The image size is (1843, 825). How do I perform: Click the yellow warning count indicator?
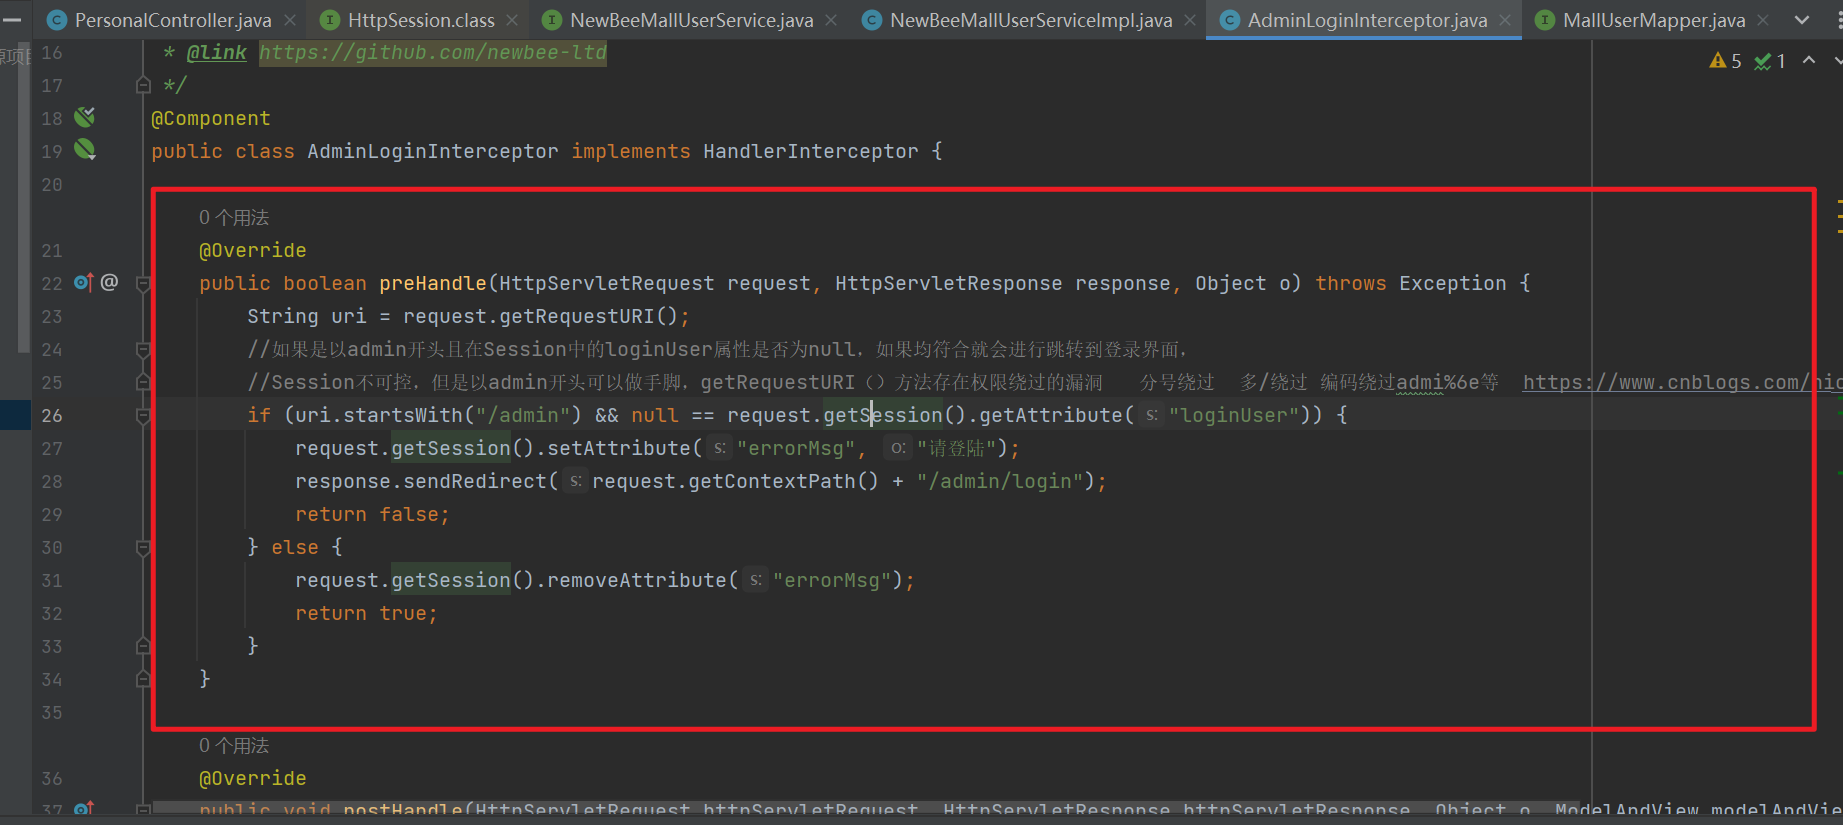click(1725, 61)
